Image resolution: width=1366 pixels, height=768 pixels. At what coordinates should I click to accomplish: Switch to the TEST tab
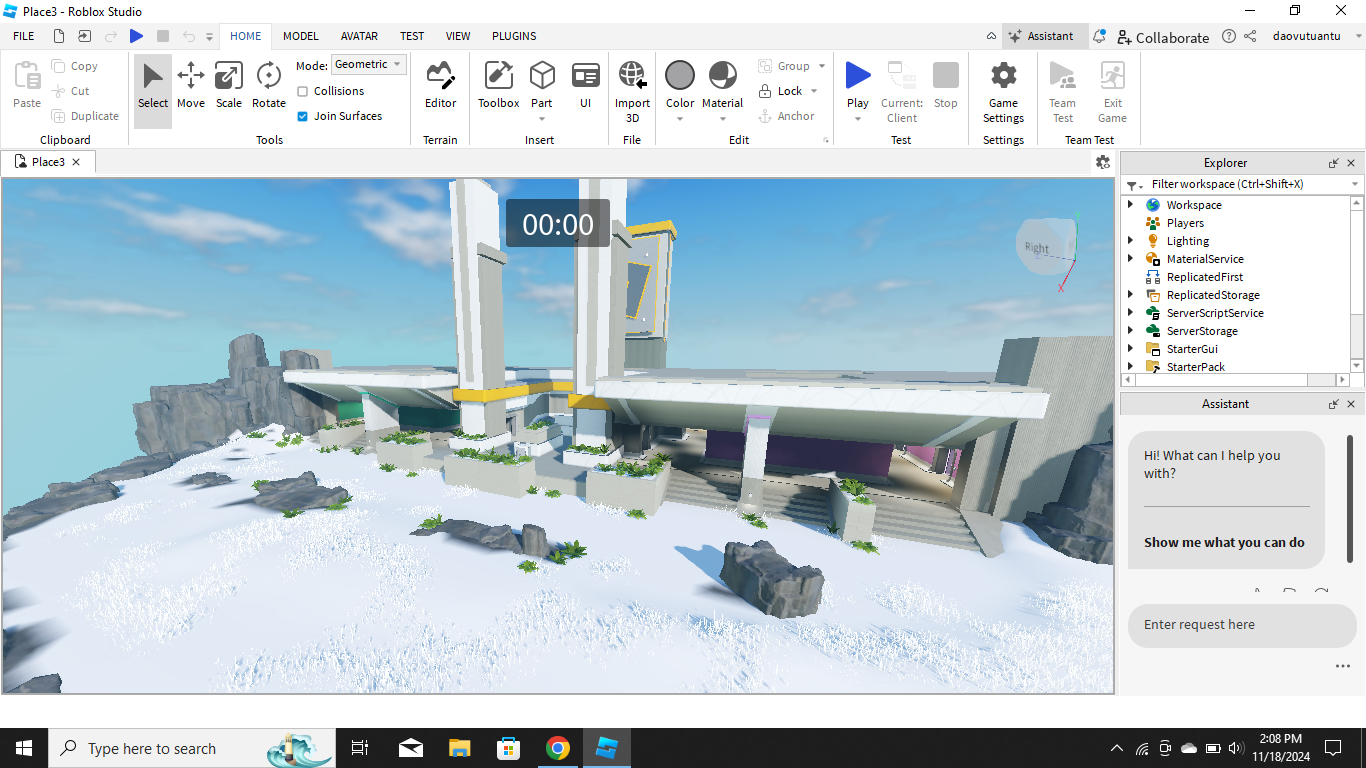[412, 36]
